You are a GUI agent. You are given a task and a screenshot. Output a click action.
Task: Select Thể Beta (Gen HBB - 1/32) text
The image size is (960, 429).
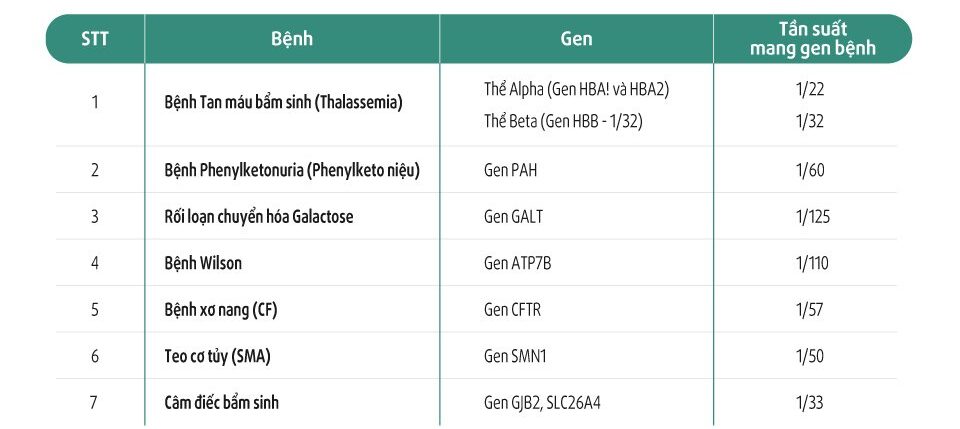563,121
